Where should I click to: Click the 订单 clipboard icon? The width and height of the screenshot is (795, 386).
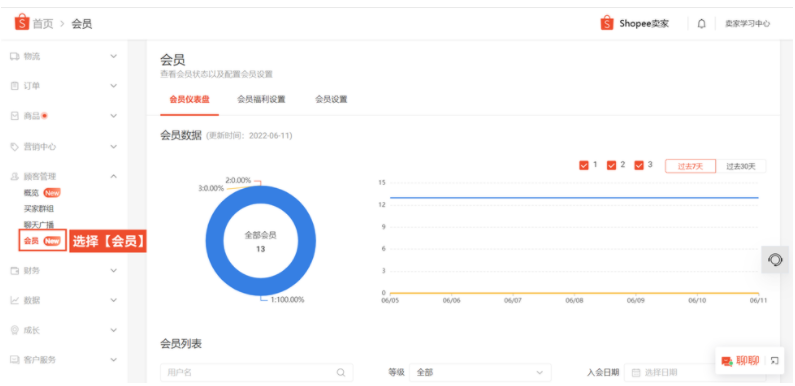tap(15, 86)
